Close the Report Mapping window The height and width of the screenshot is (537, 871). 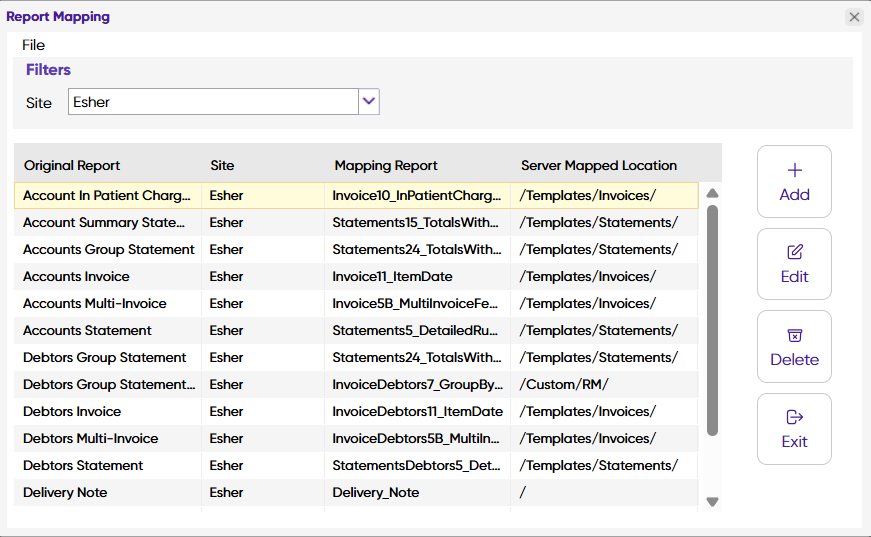point(854,17)
